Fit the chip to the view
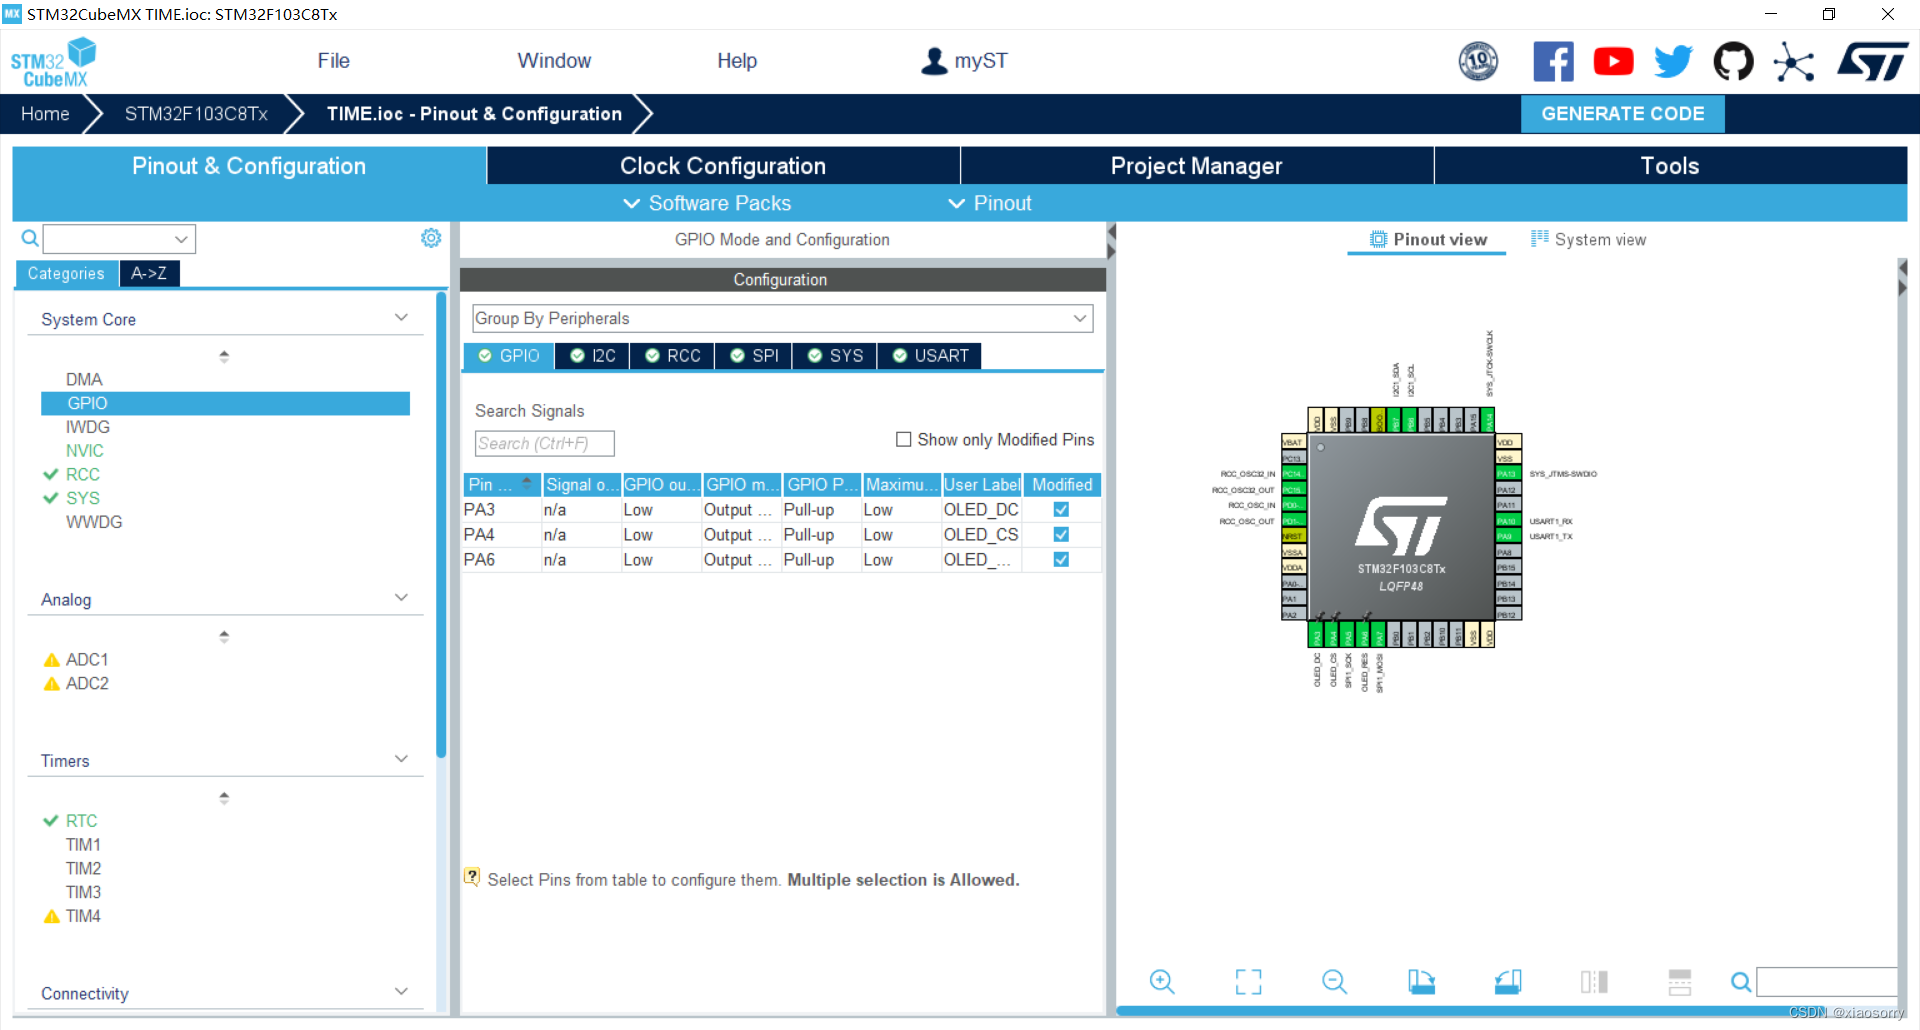This screenshot has width=1920, height=1030. pyautogui.click(x=1248, y=982)
